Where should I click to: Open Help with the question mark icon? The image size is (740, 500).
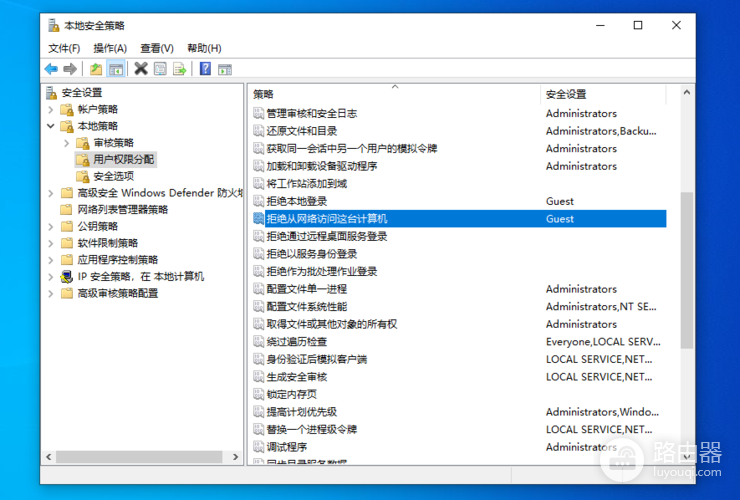point(205,69)
